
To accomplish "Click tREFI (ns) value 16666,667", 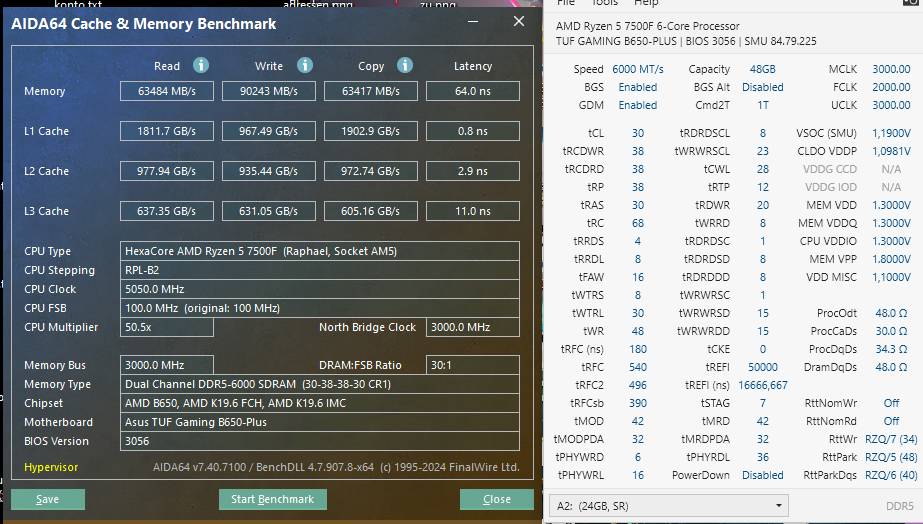I will pyautogui.click(x=762, y=386).
